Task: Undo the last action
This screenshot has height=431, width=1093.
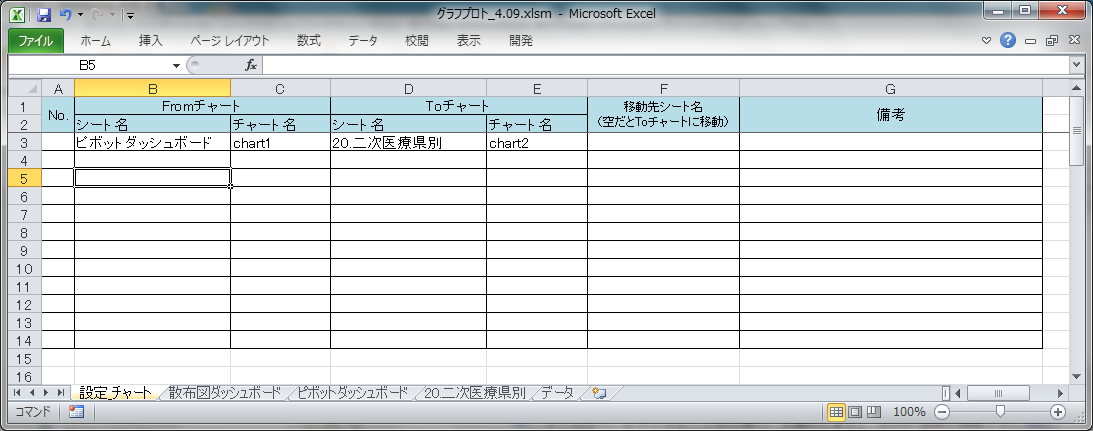Action: coord(66,14)
